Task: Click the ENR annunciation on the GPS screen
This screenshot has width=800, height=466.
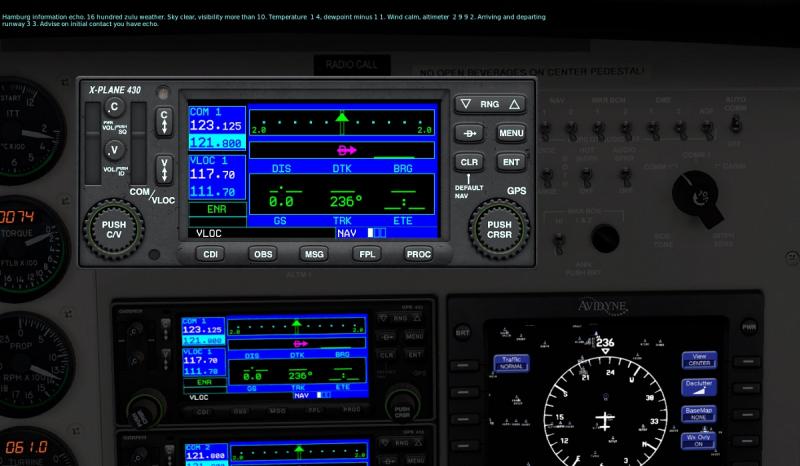Action: click(x=217, y=209)
